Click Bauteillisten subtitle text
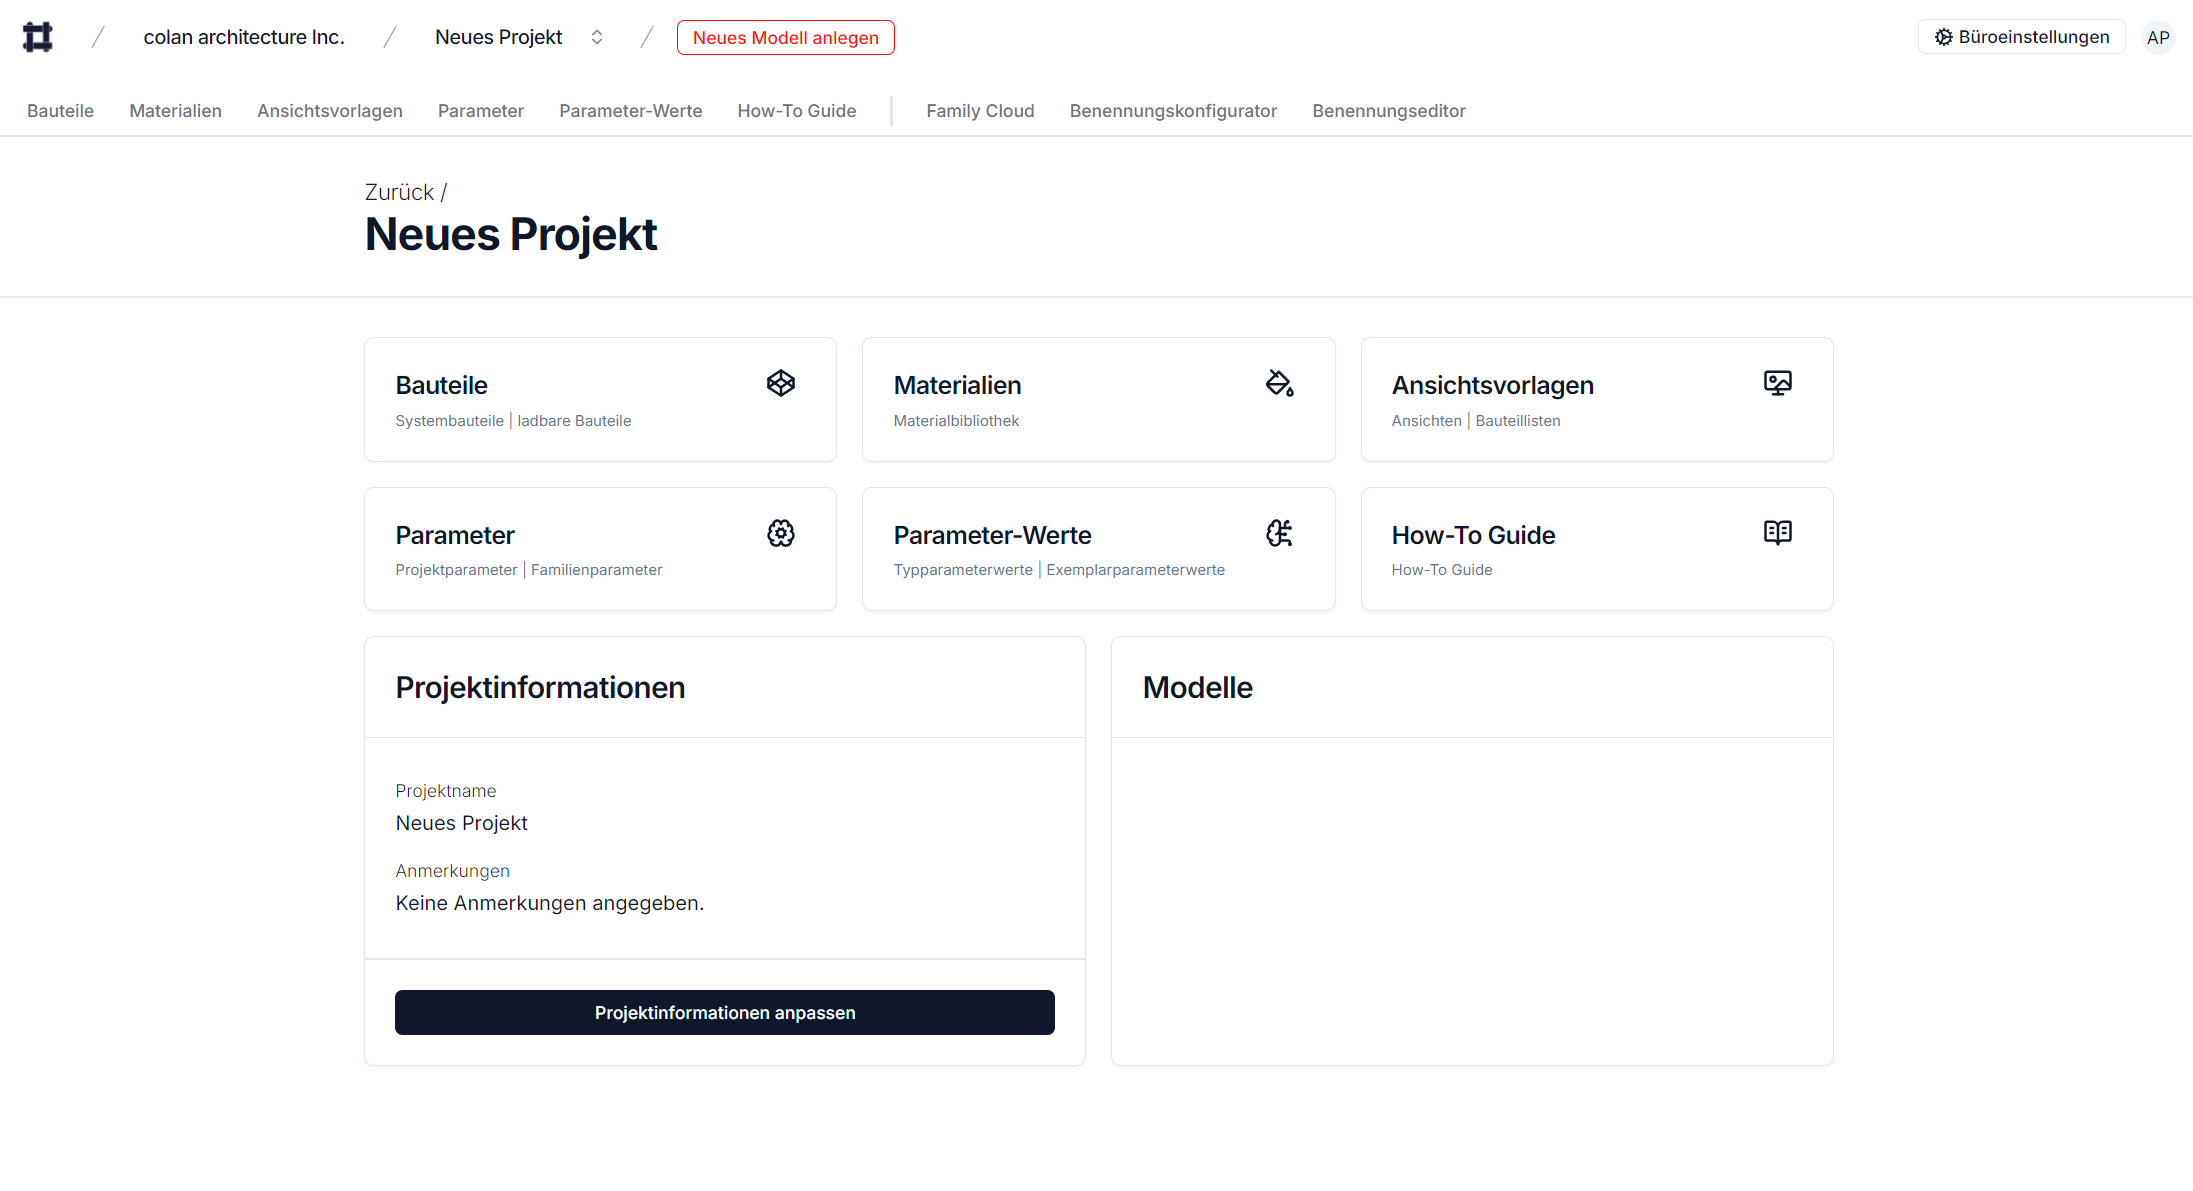 tap(1518, 421)
